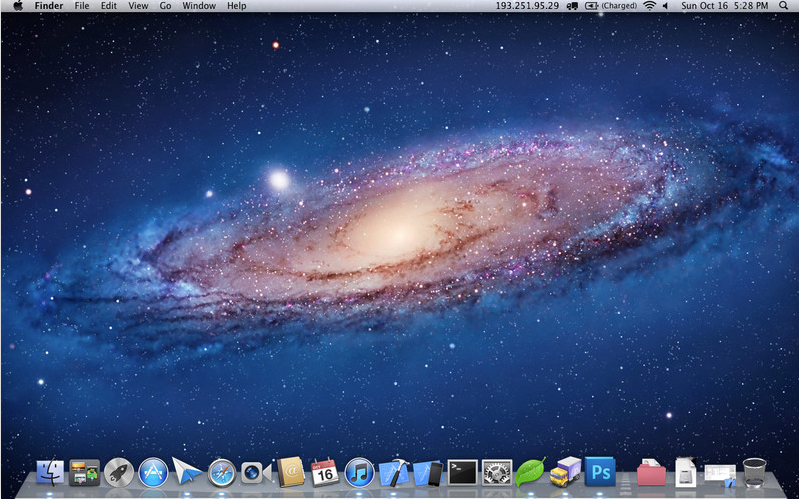
Task: Open the App Store dock icon
Action: click(153, 472)
